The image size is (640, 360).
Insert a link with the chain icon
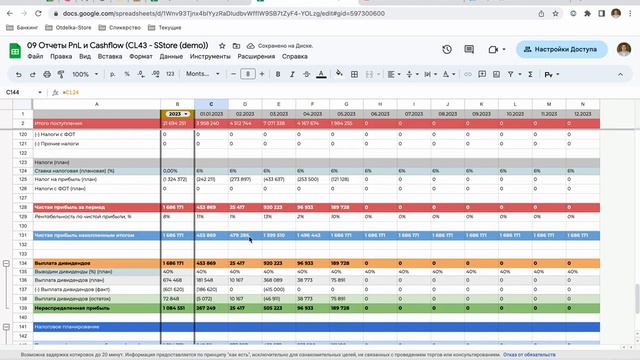(x=468, y=74)
